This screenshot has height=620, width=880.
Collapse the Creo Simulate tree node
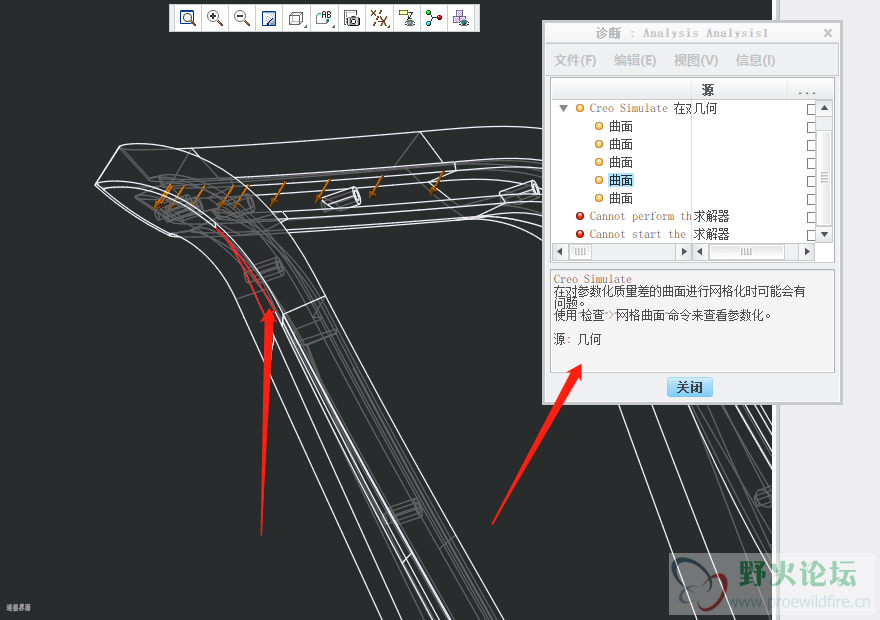click(x=563, y=108)
